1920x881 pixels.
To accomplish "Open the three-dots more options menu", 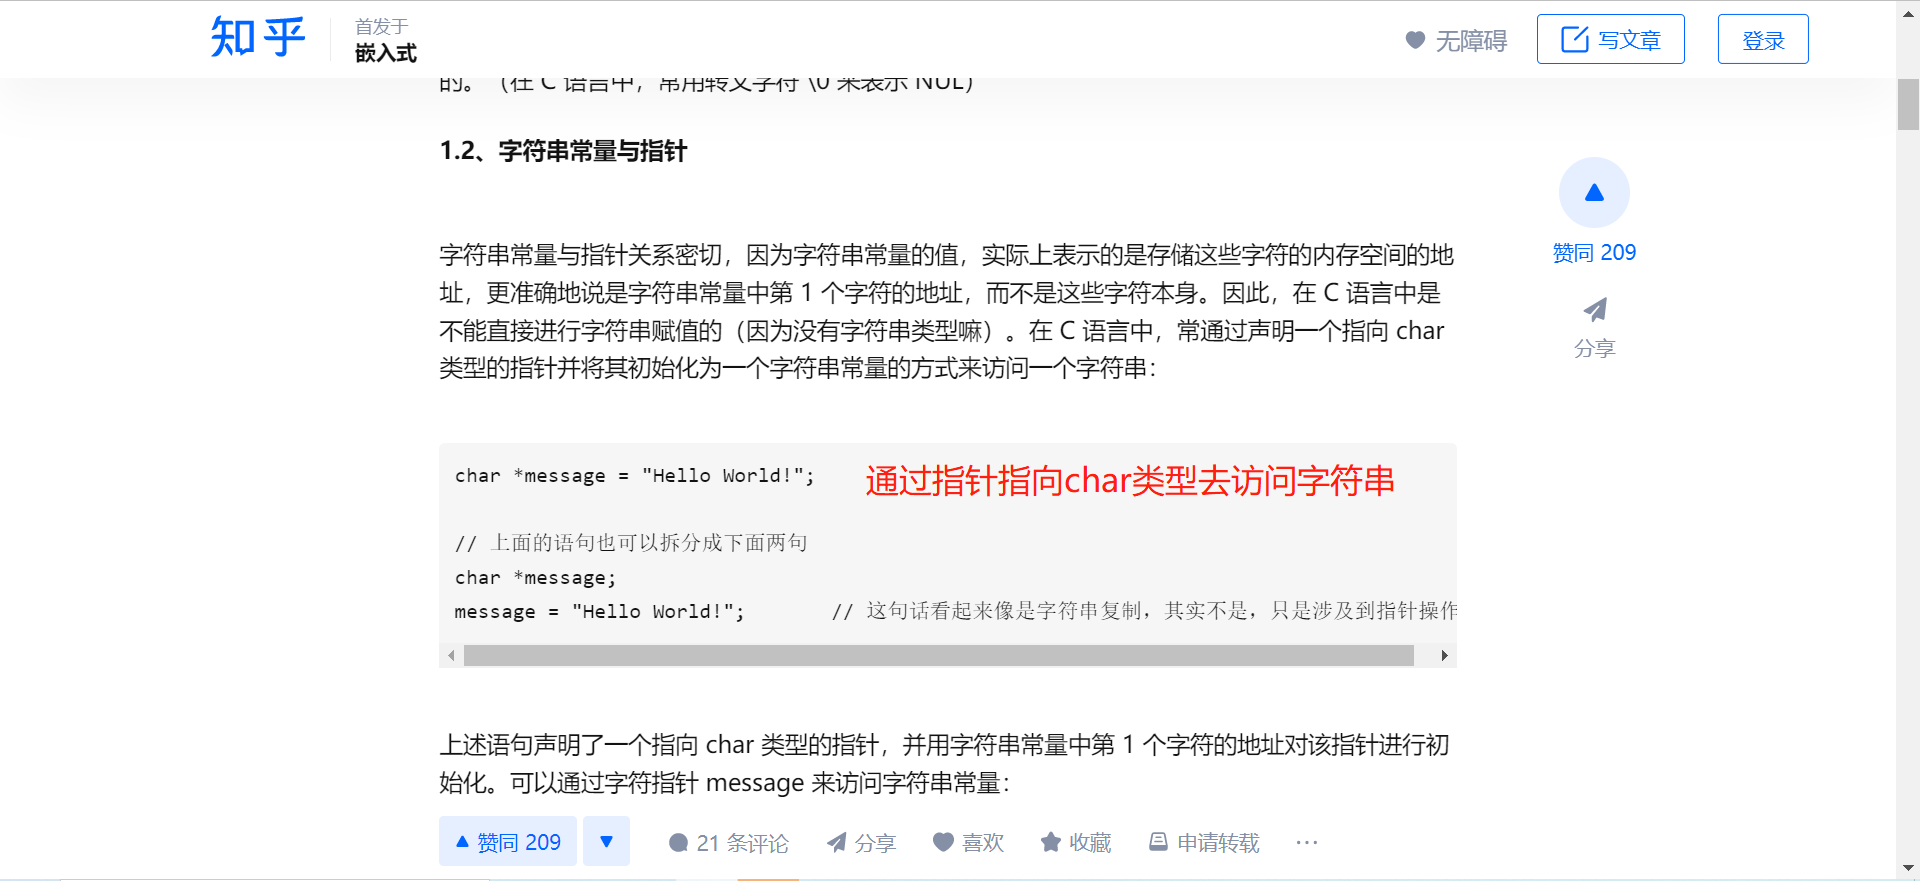I will tap(1307, 843).
